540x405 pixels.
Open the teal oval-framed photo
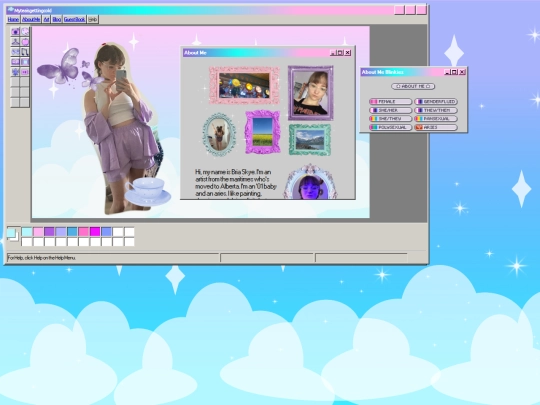(x=219, y=134)
